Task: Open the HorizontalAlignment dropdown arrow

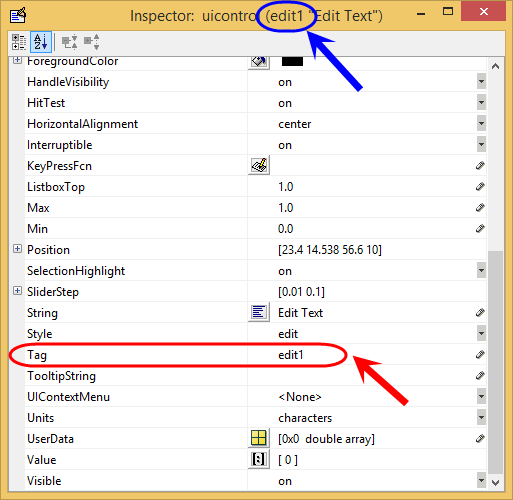Action: click(481, 124)
